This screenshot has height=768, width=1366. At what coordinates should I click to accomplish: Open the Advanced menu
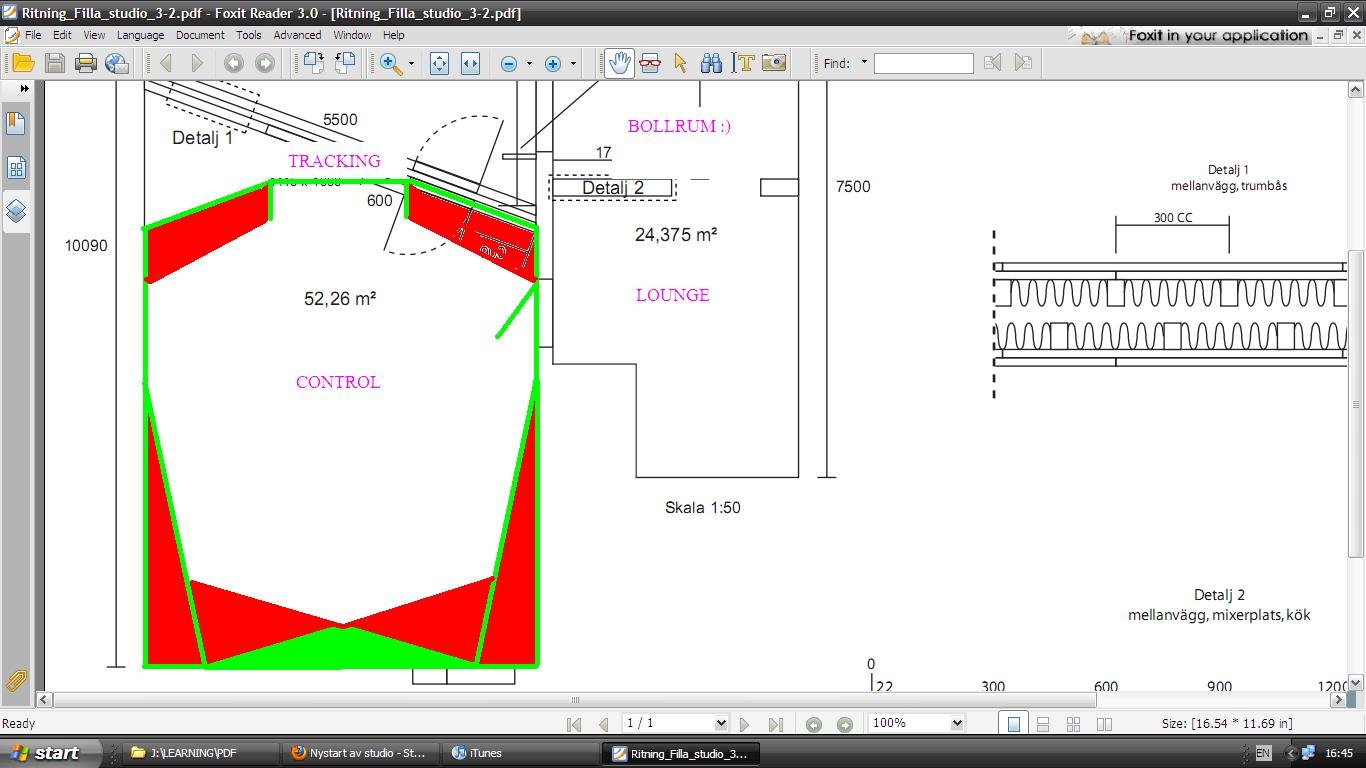click(x=297, y=35)
